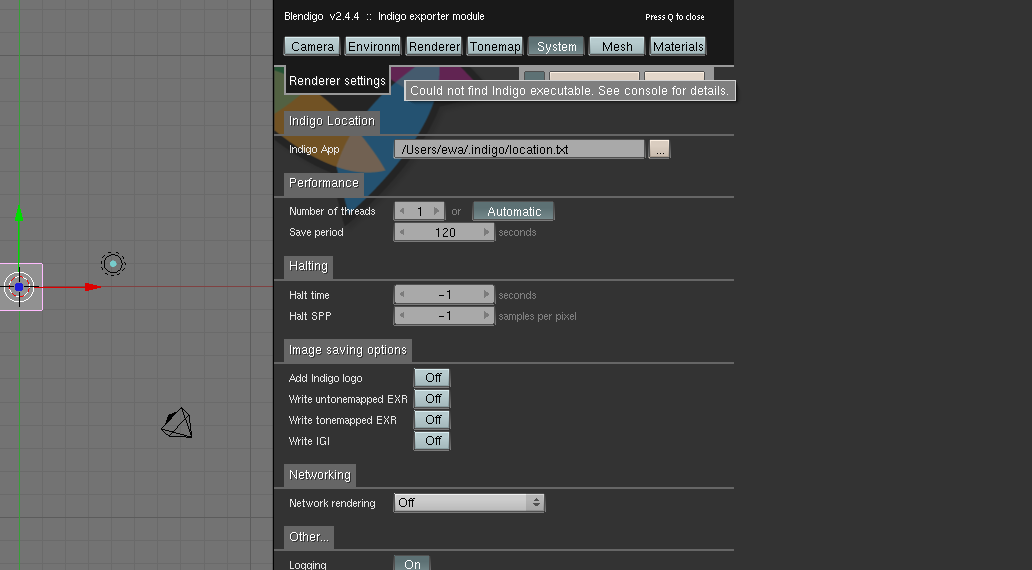Viewport: 1032px width, 570px height.
Task: Increase the number of threads
Action: point(436,211)
